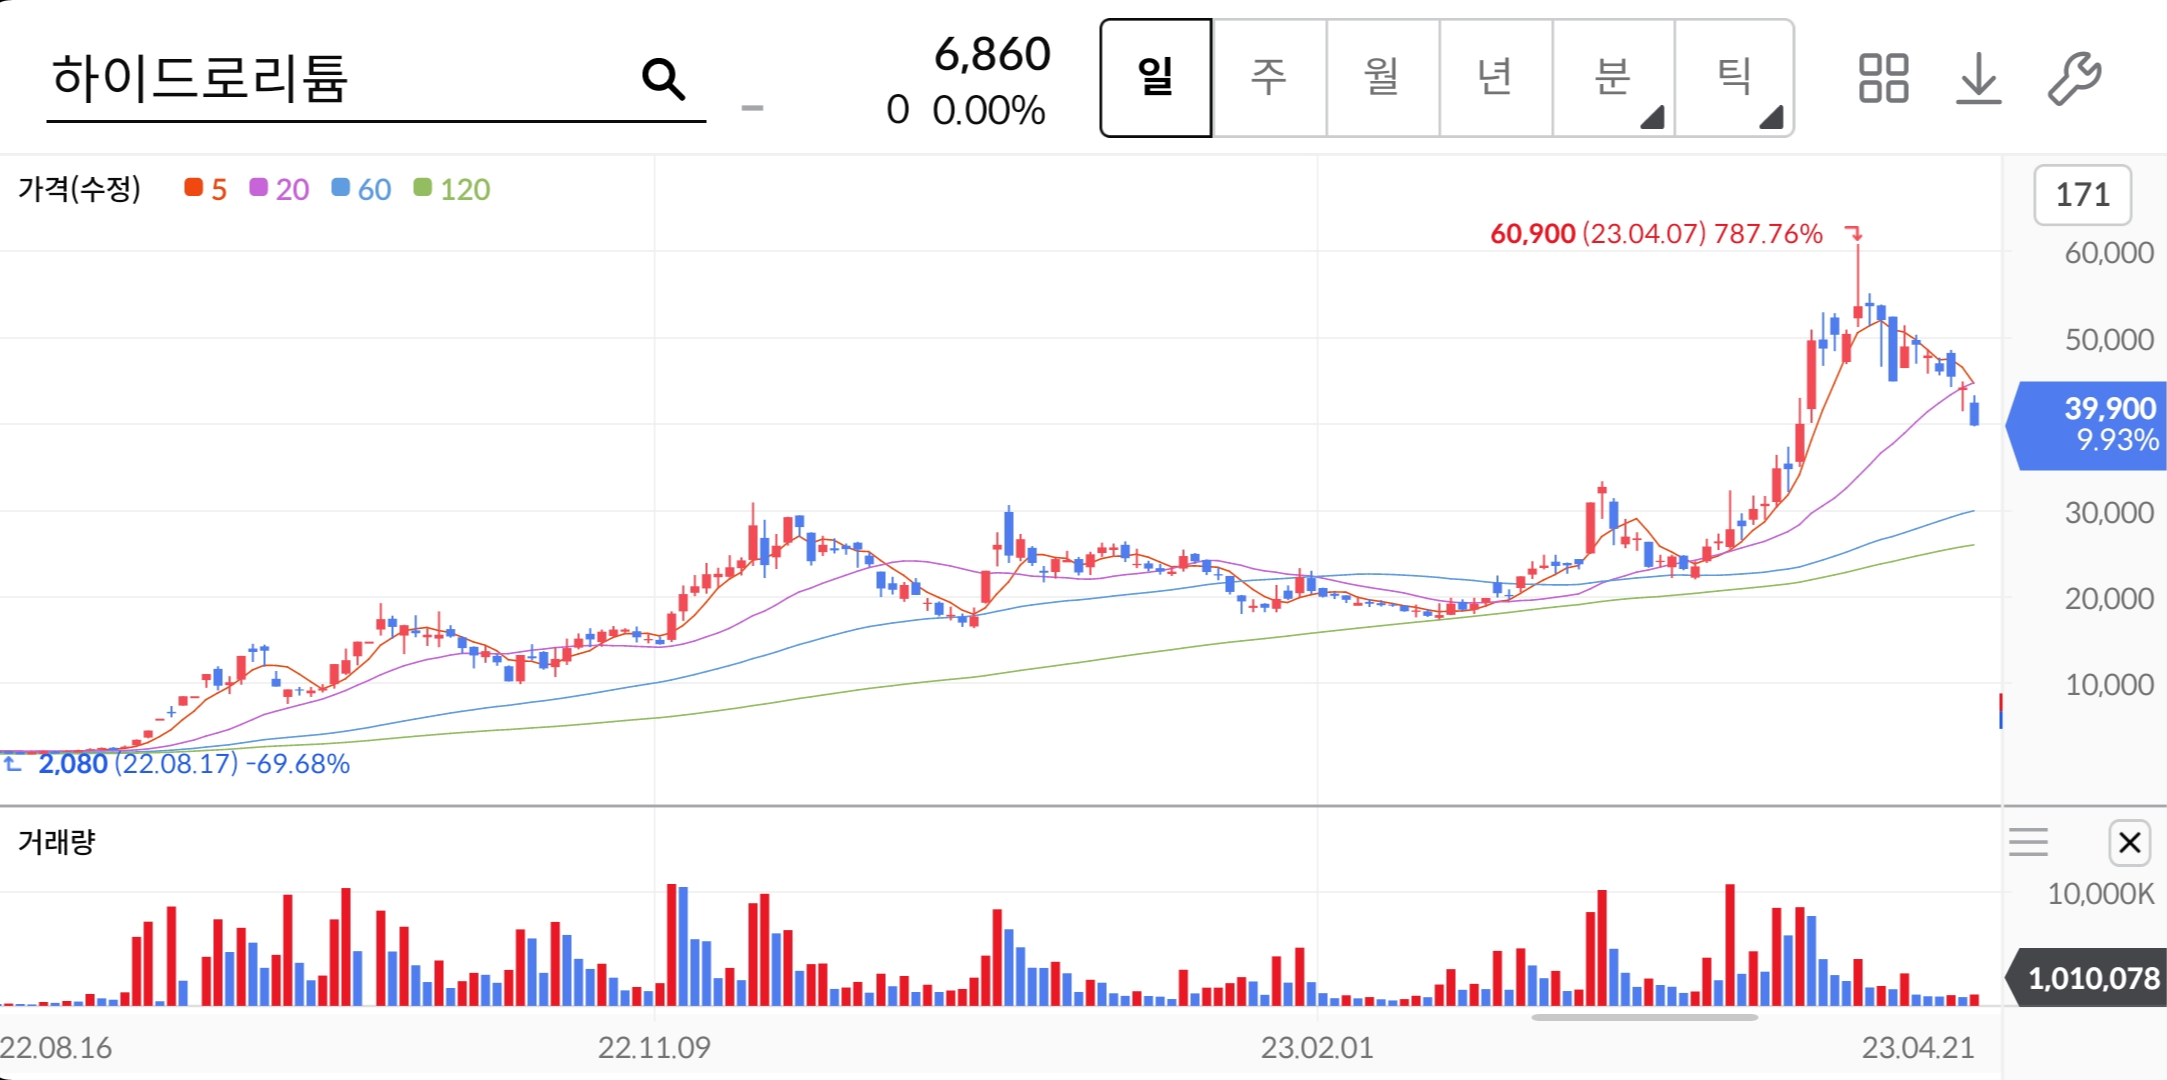Click the download arrow icon
The image size is (2167, 1080).
pos(1978,79)
